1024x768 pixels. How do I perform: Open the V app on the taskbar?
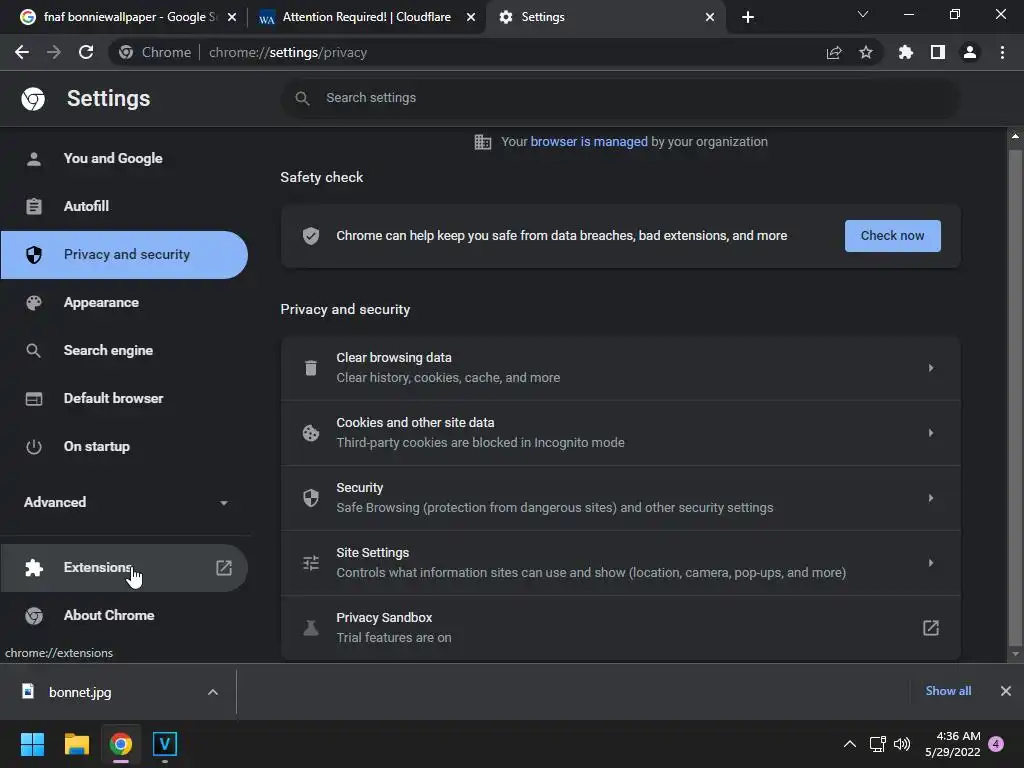coord(165,744)
